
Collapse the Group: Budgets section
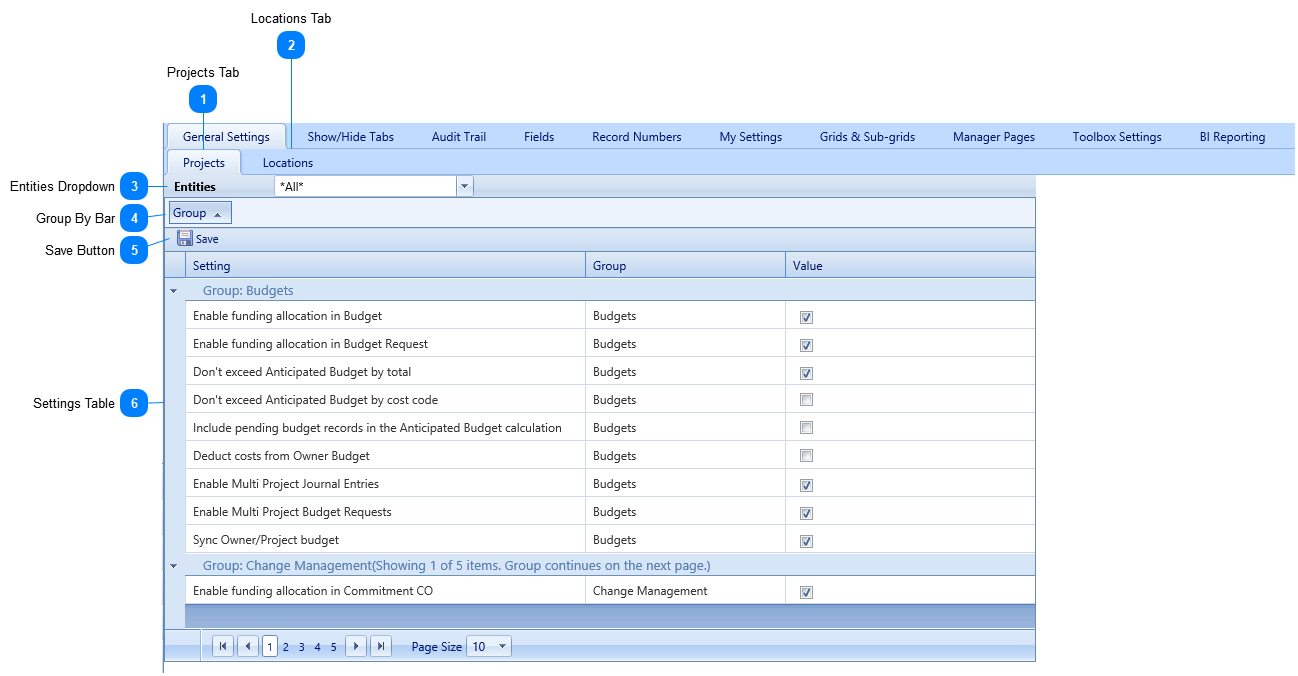[x=174, y=291]
